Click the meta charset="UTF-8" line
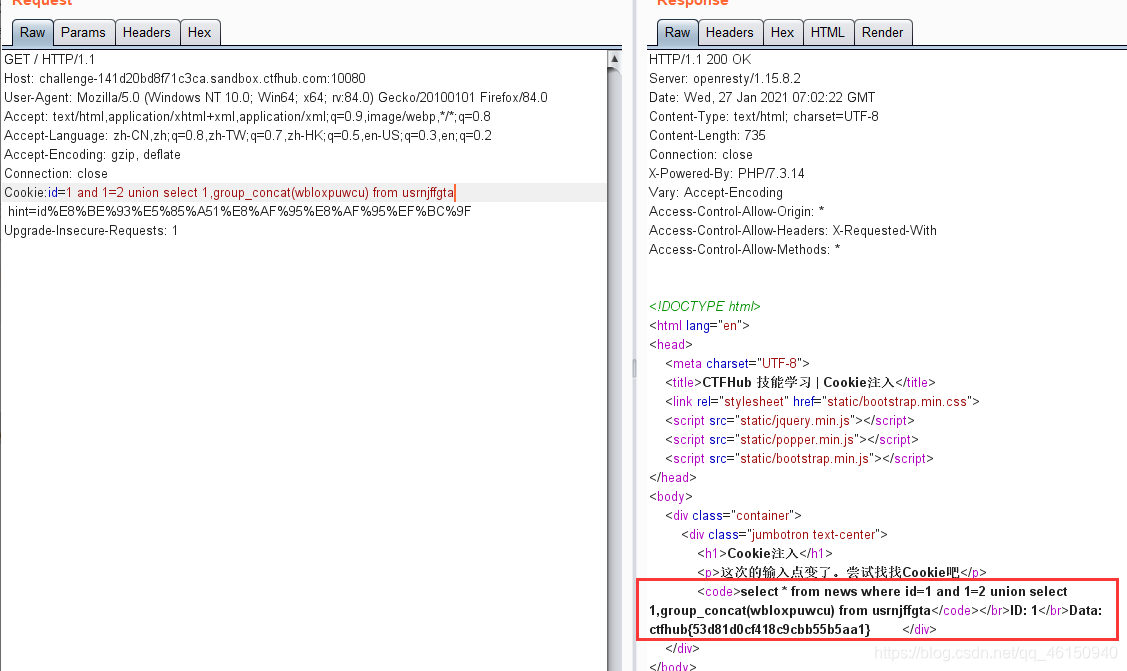The image size is (1127, 671). (737, 364)
